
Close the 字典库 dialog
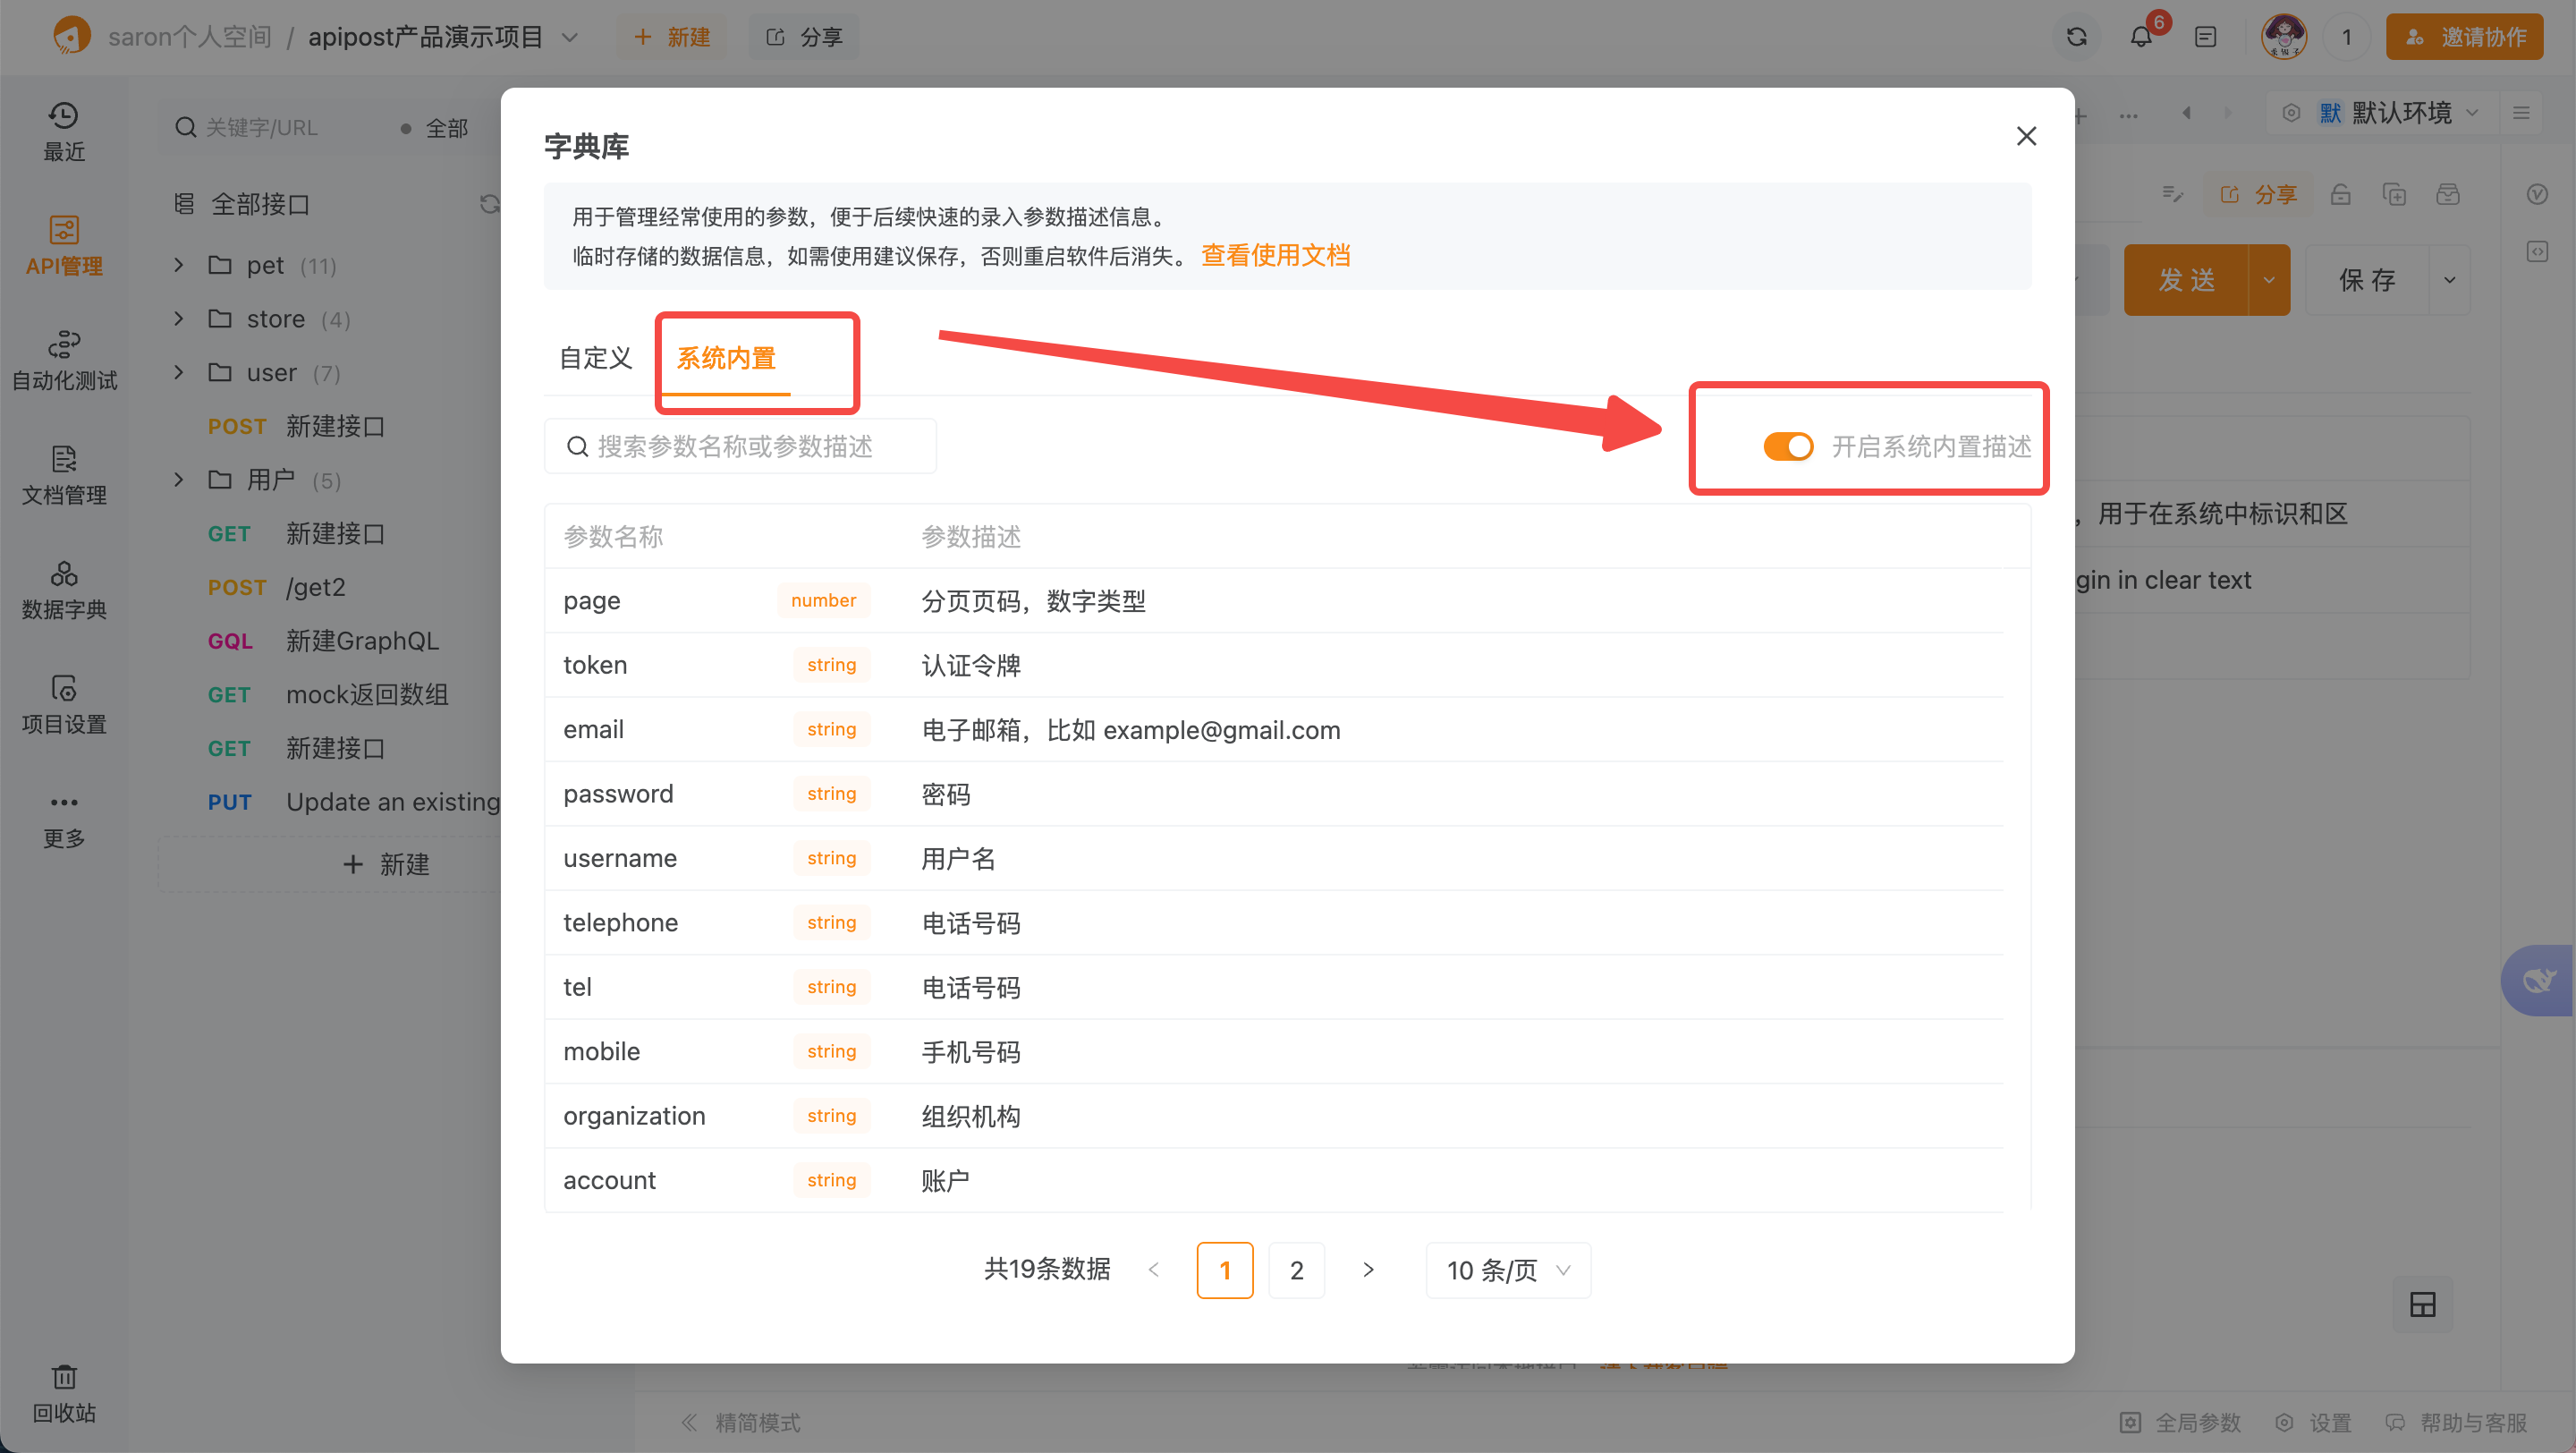tap(2026, 136)
